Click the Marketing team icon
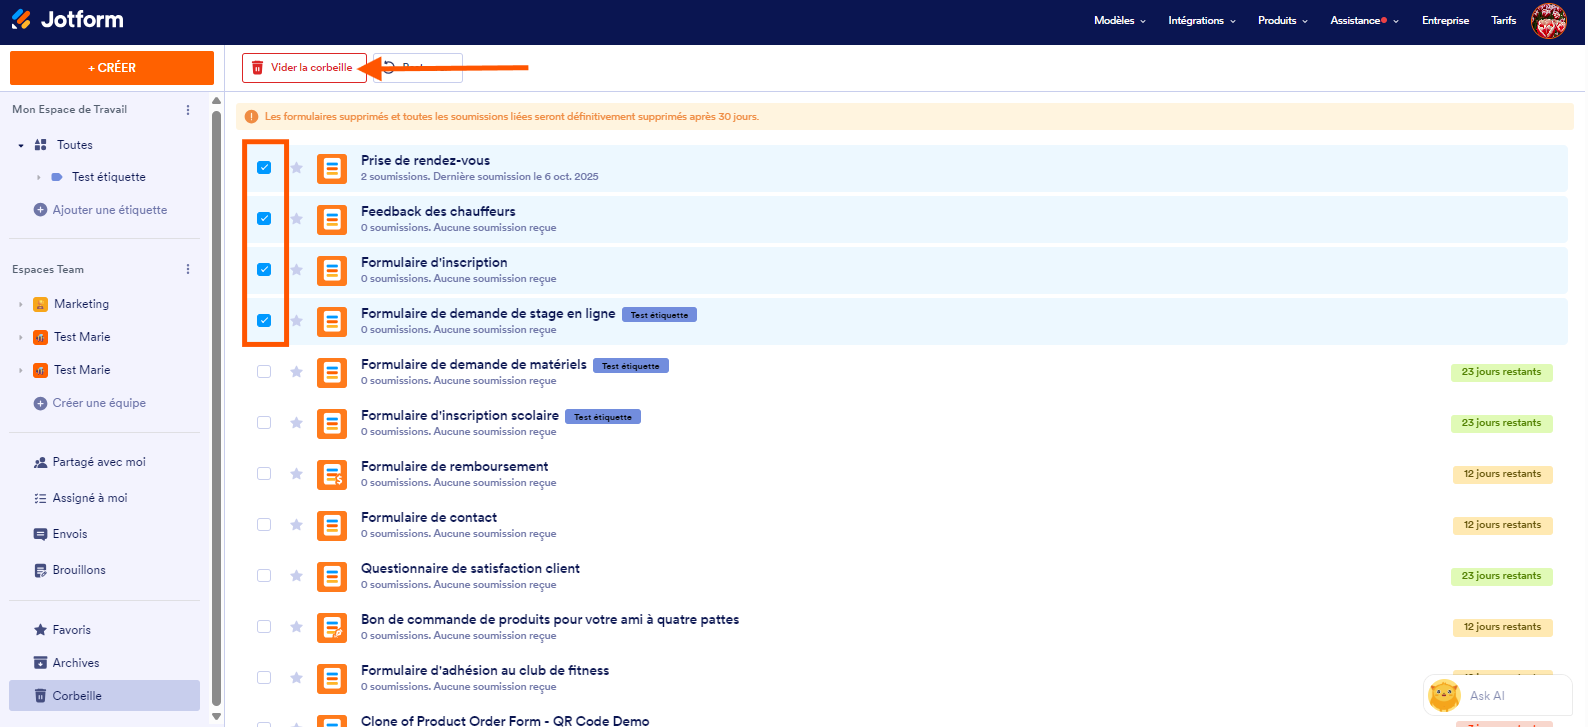 tap(41, 304)
